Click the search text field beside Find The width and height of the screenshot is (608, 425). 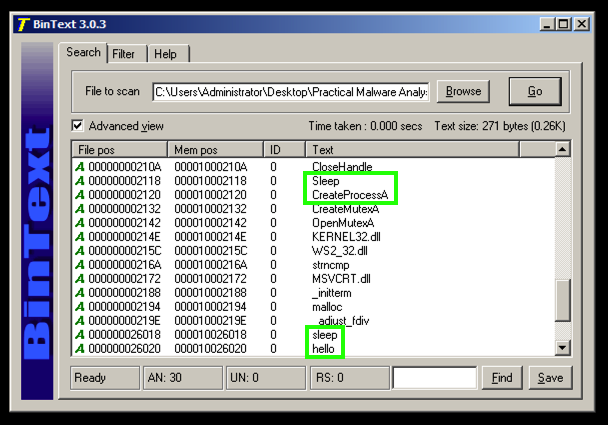click(x=435, y=378)
